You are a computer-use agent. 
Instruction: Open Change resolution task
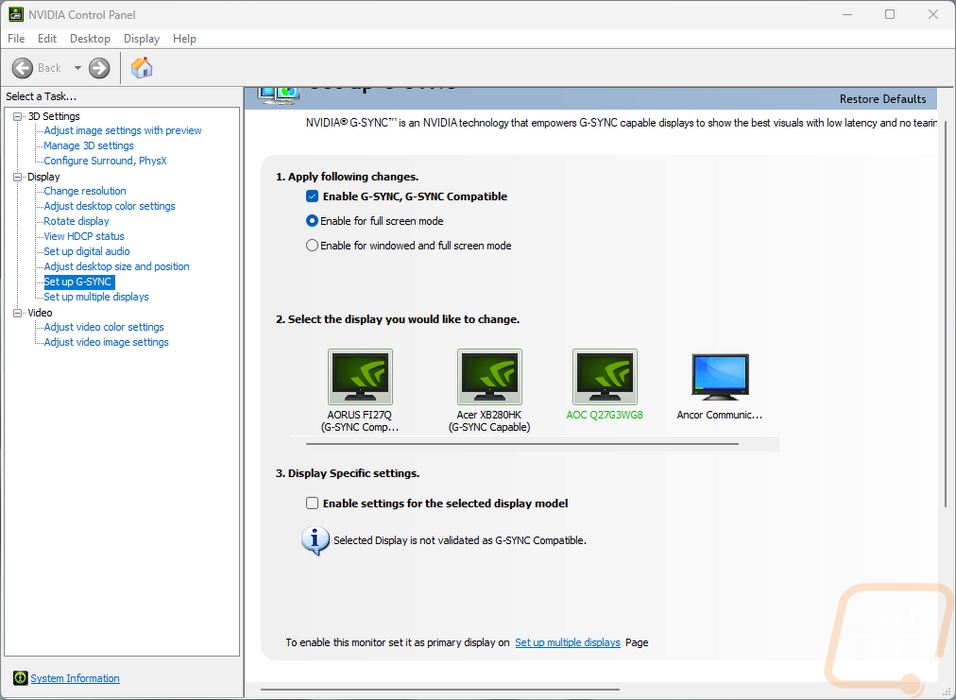point(85,191)
